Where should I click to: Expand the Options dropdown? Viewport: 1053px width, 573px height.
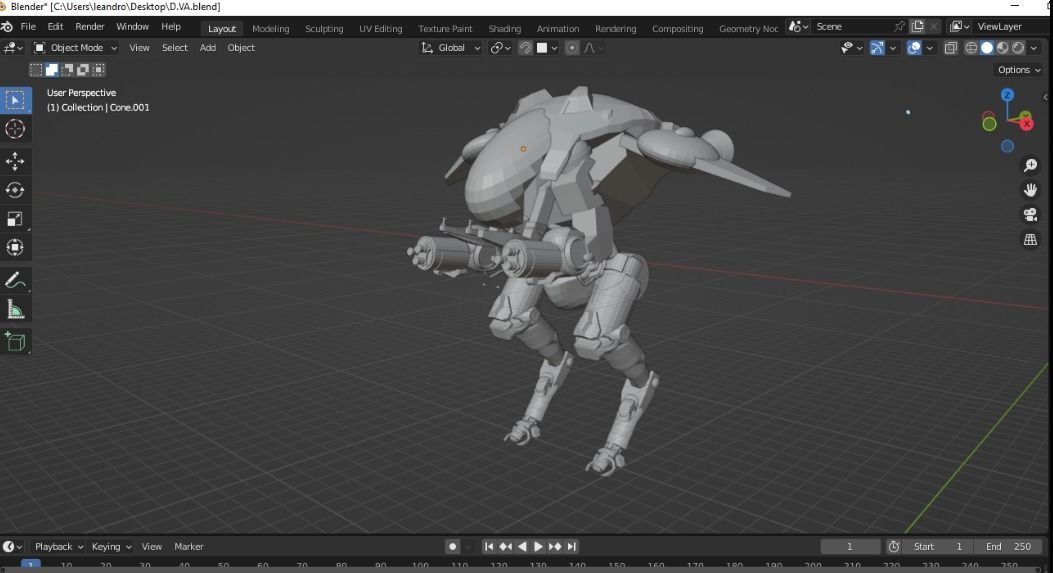[1019, 70]
